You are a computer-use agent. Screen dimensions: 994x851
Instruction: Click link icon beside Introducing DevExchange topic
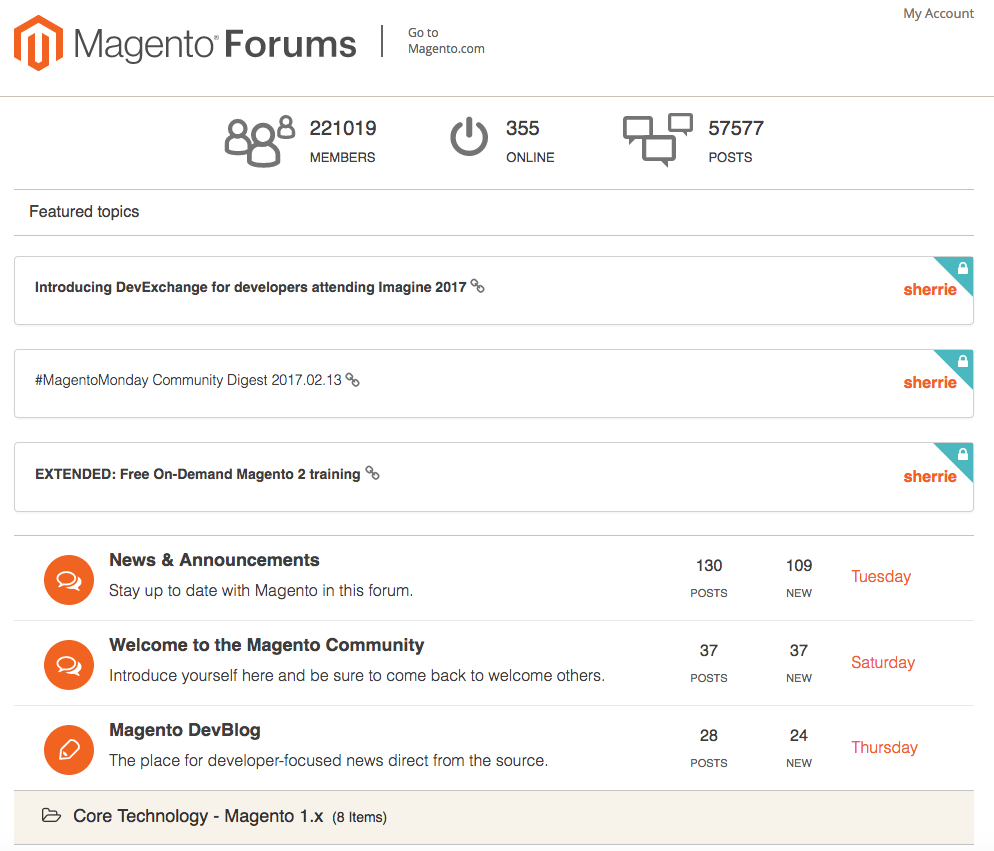(477, 287)
